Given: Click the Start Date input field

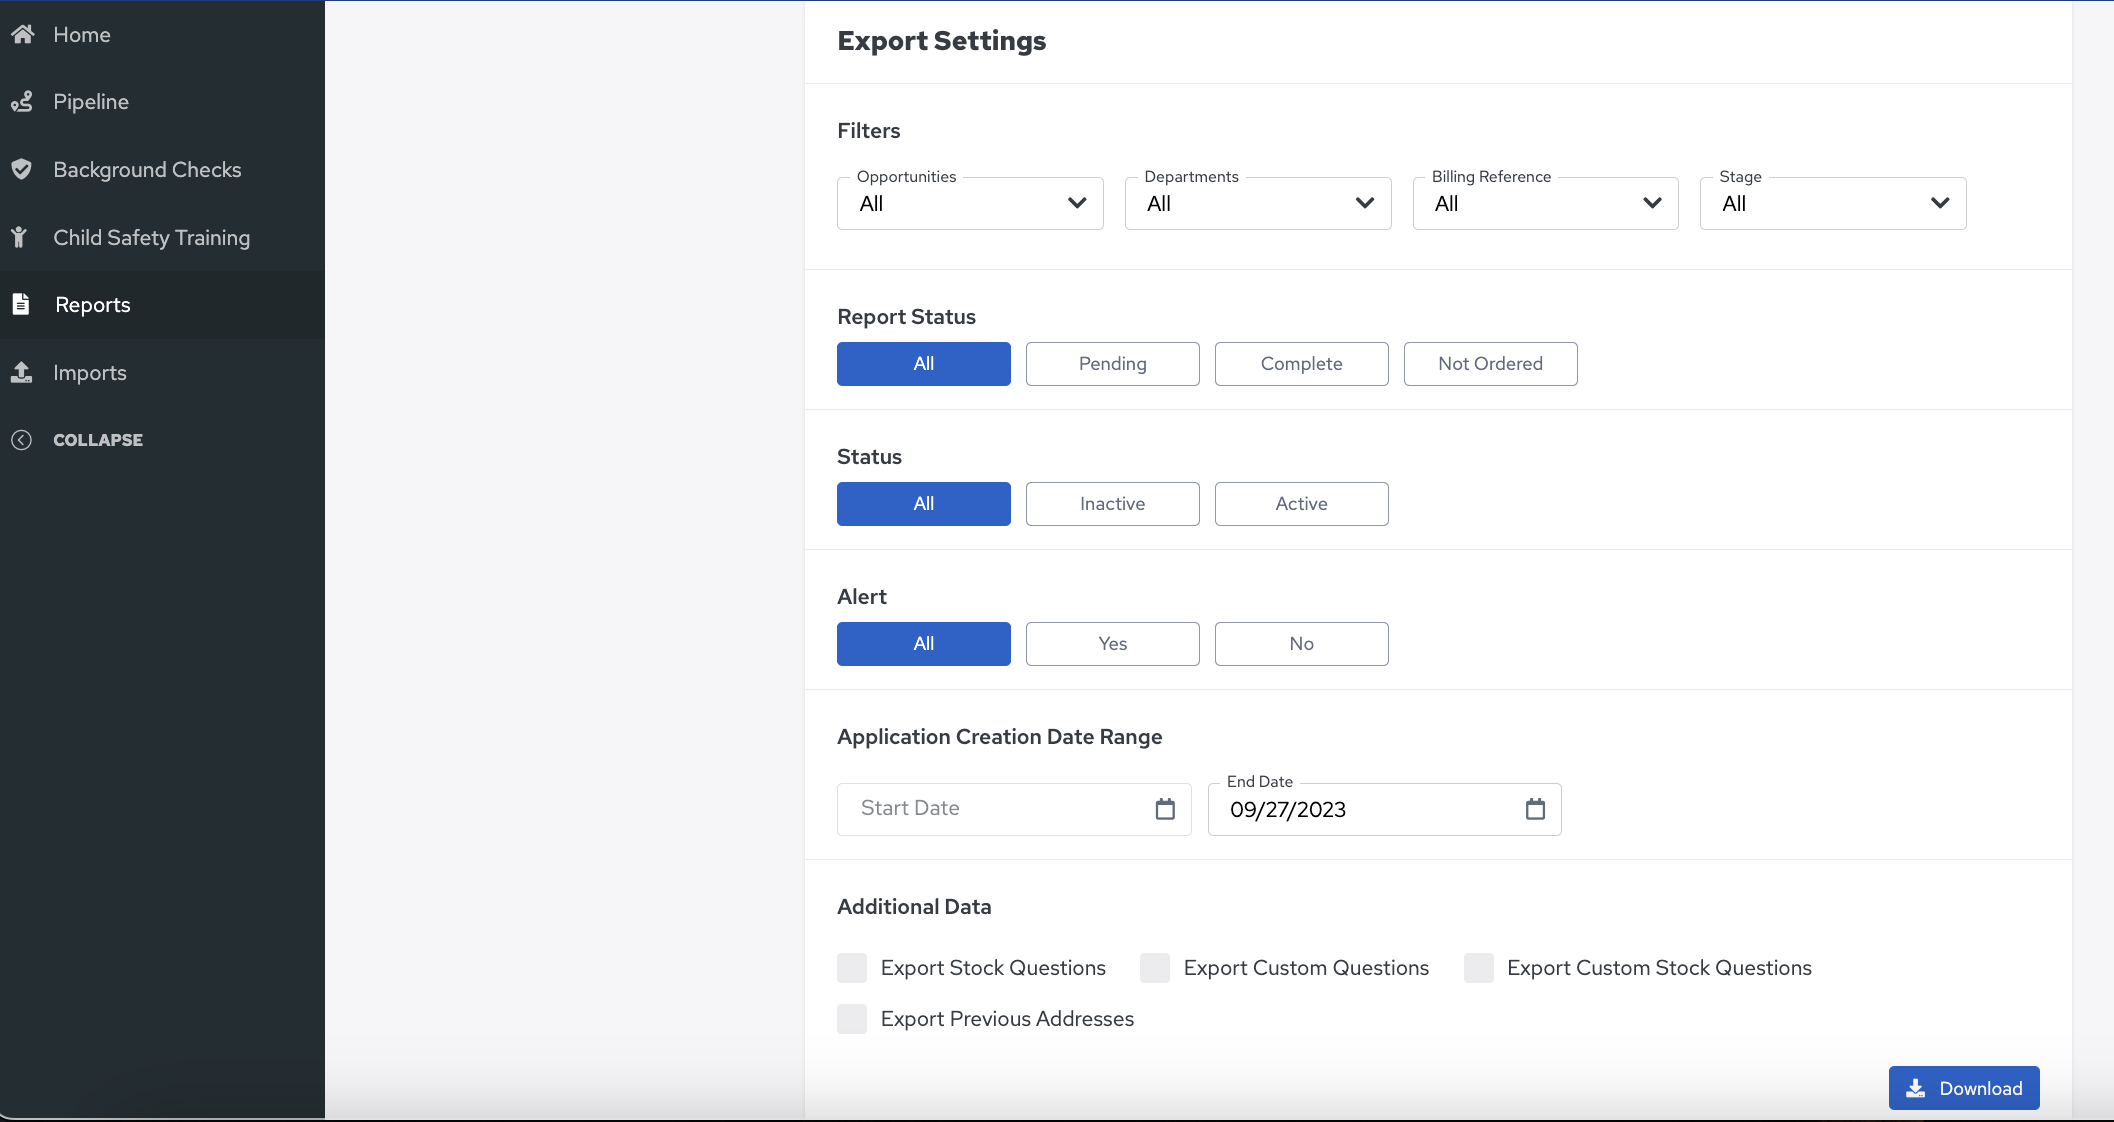Looking at the screenshot, I should (1014, 809).
